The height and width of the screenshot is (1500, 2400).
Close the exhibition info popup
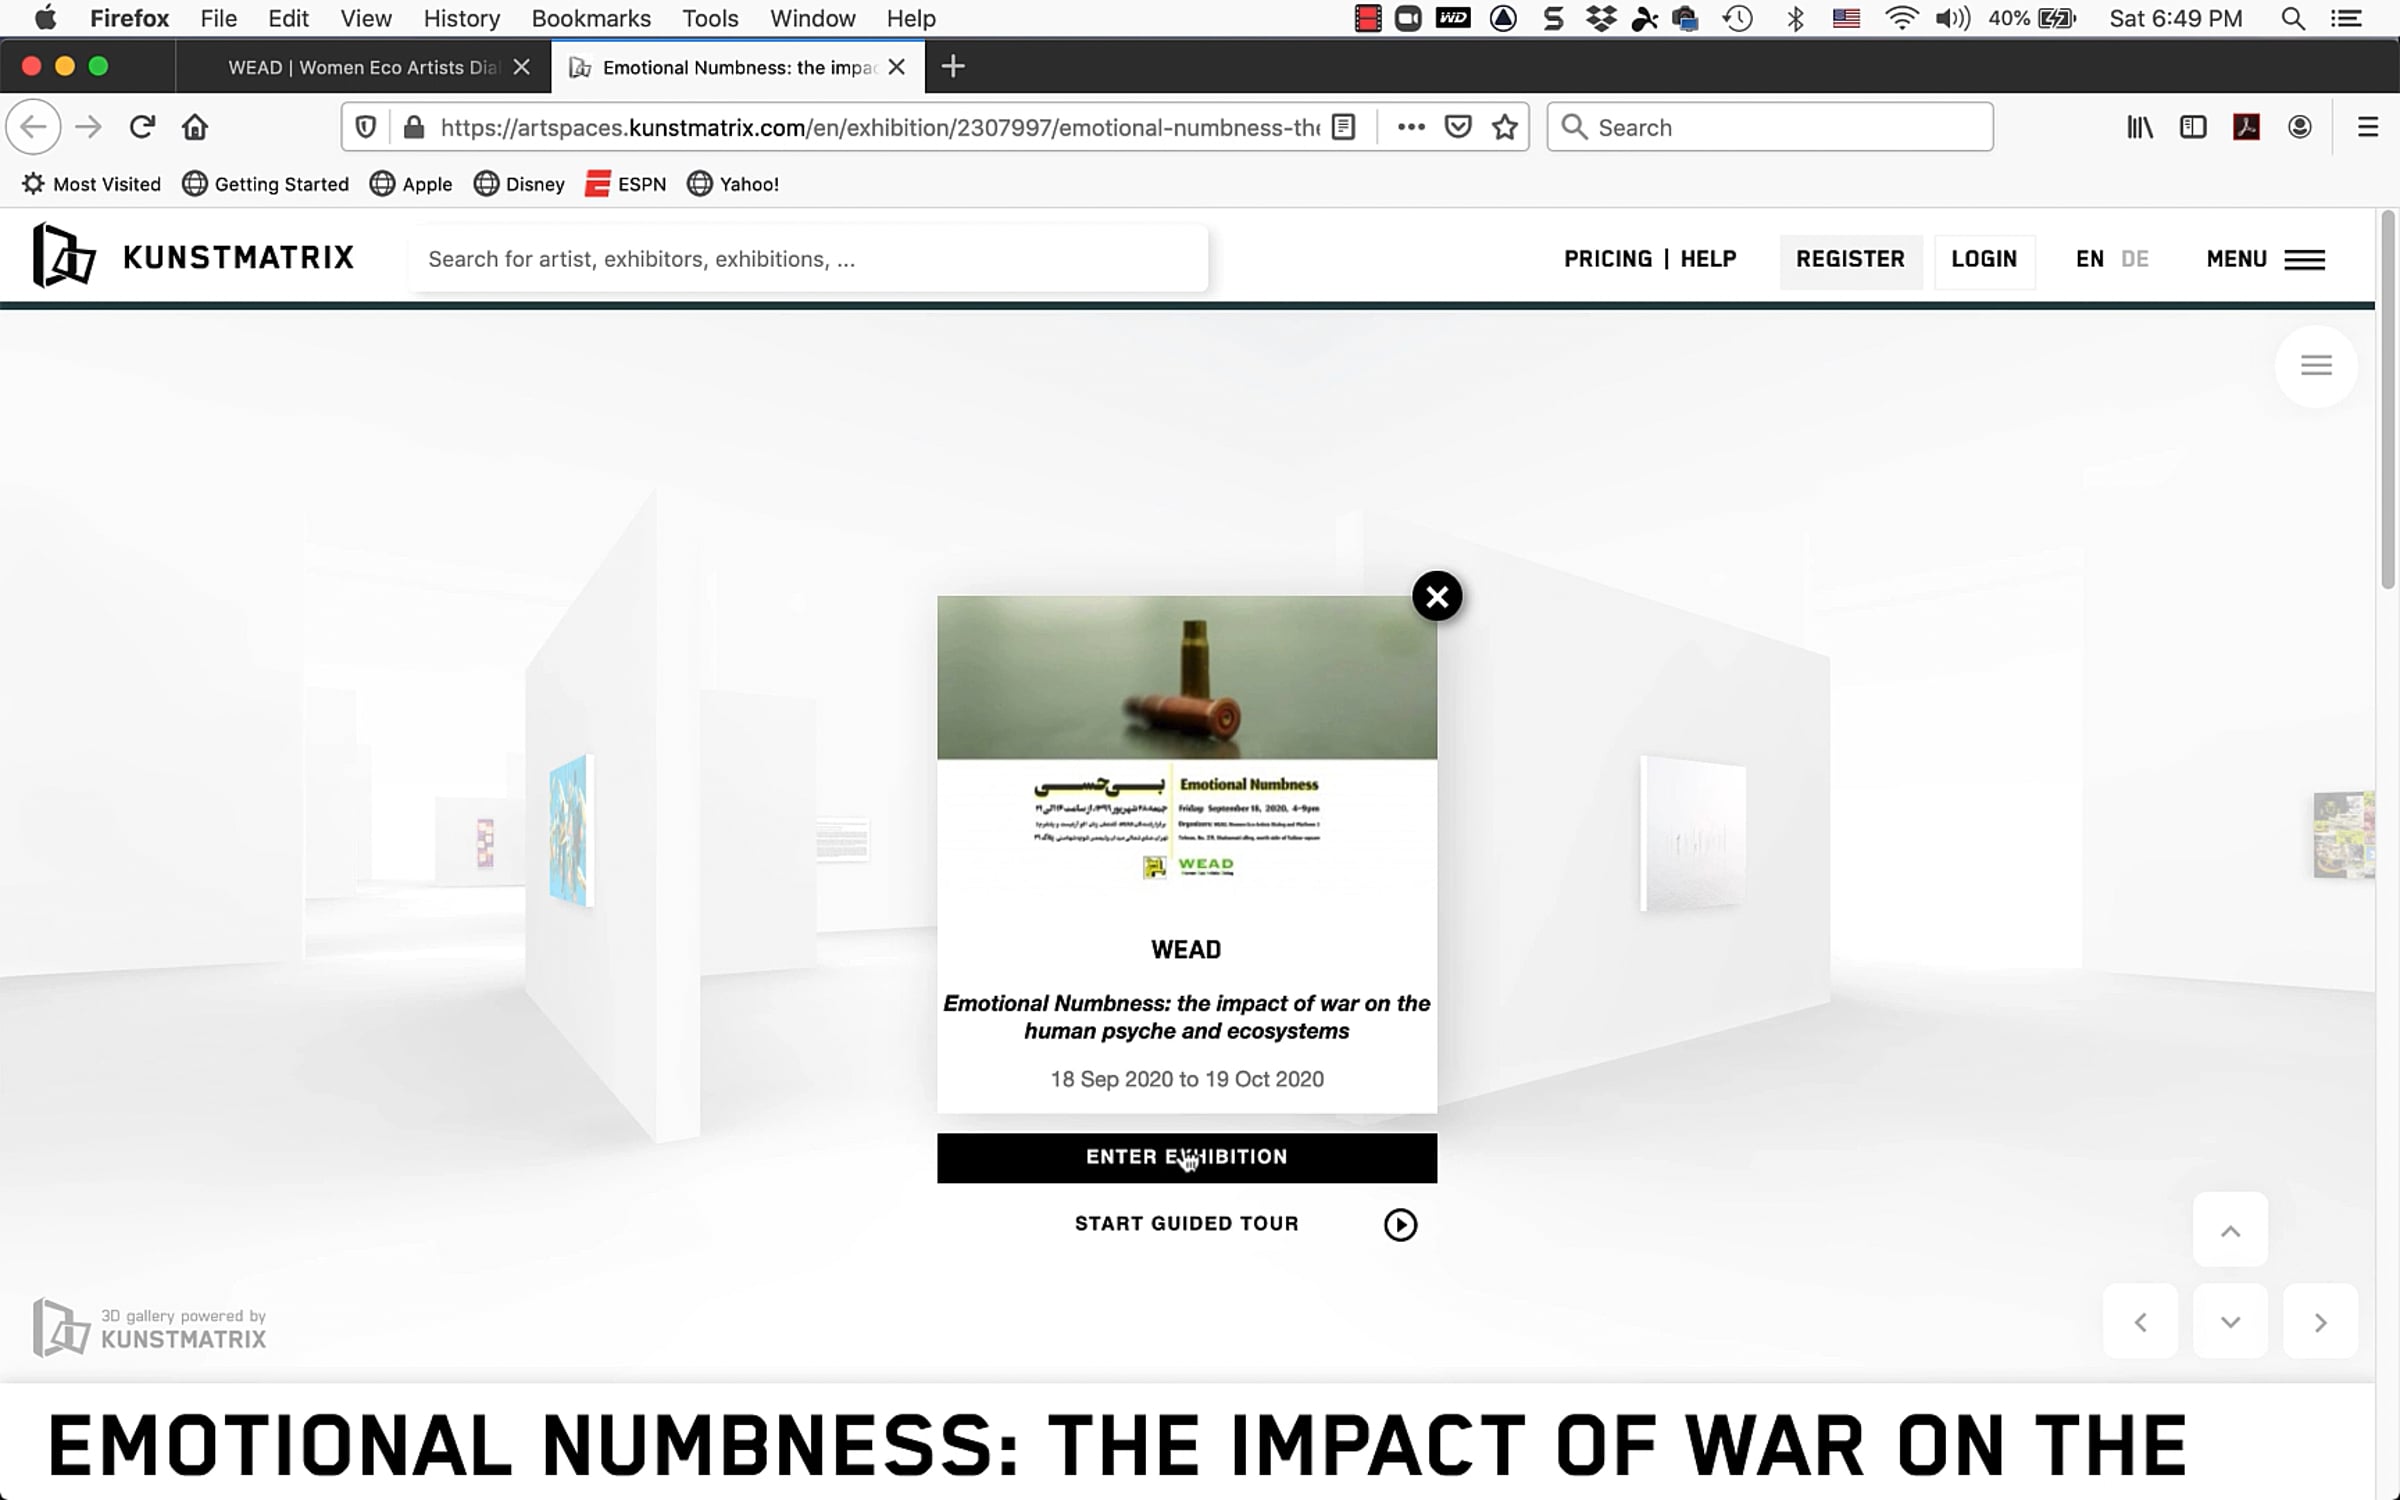pyautogui.click(x=1437, y=597)
